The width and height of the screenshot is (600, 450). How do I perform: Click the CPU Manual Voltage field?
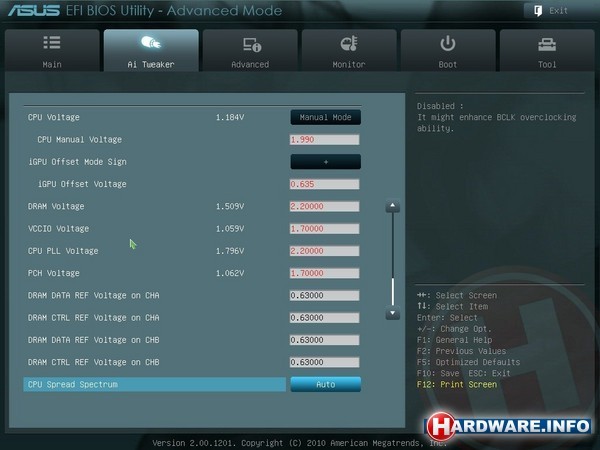[324, 140]
